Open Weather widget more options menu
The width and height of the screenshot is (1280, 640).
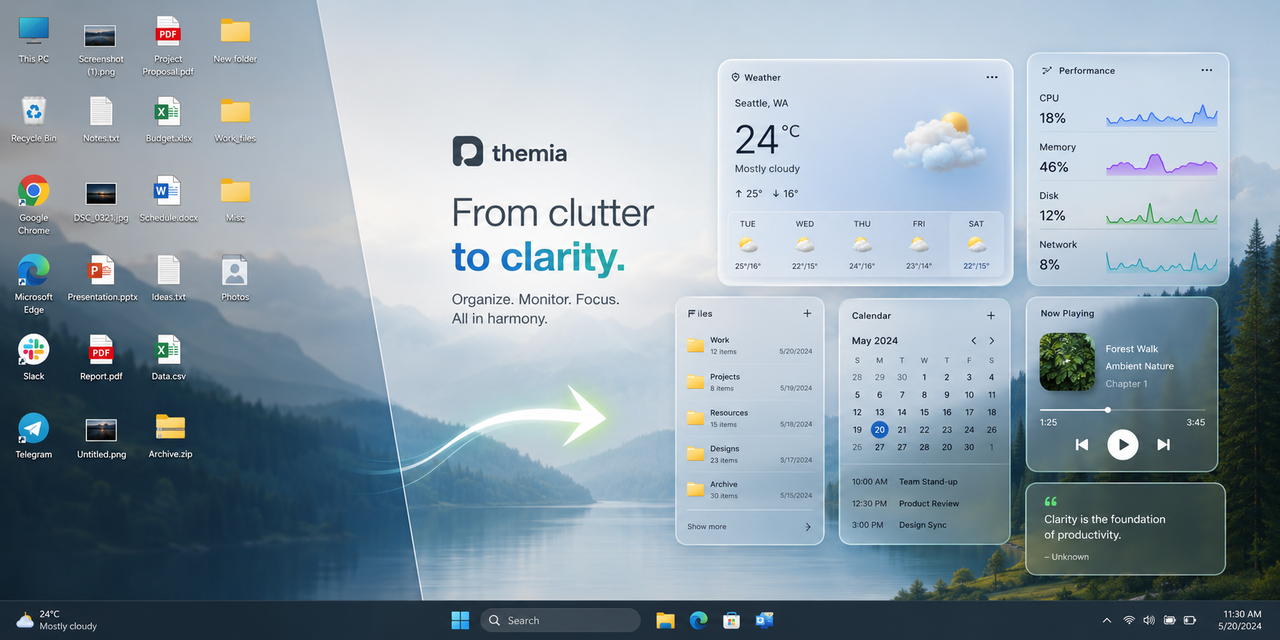(x=992, y=77)
